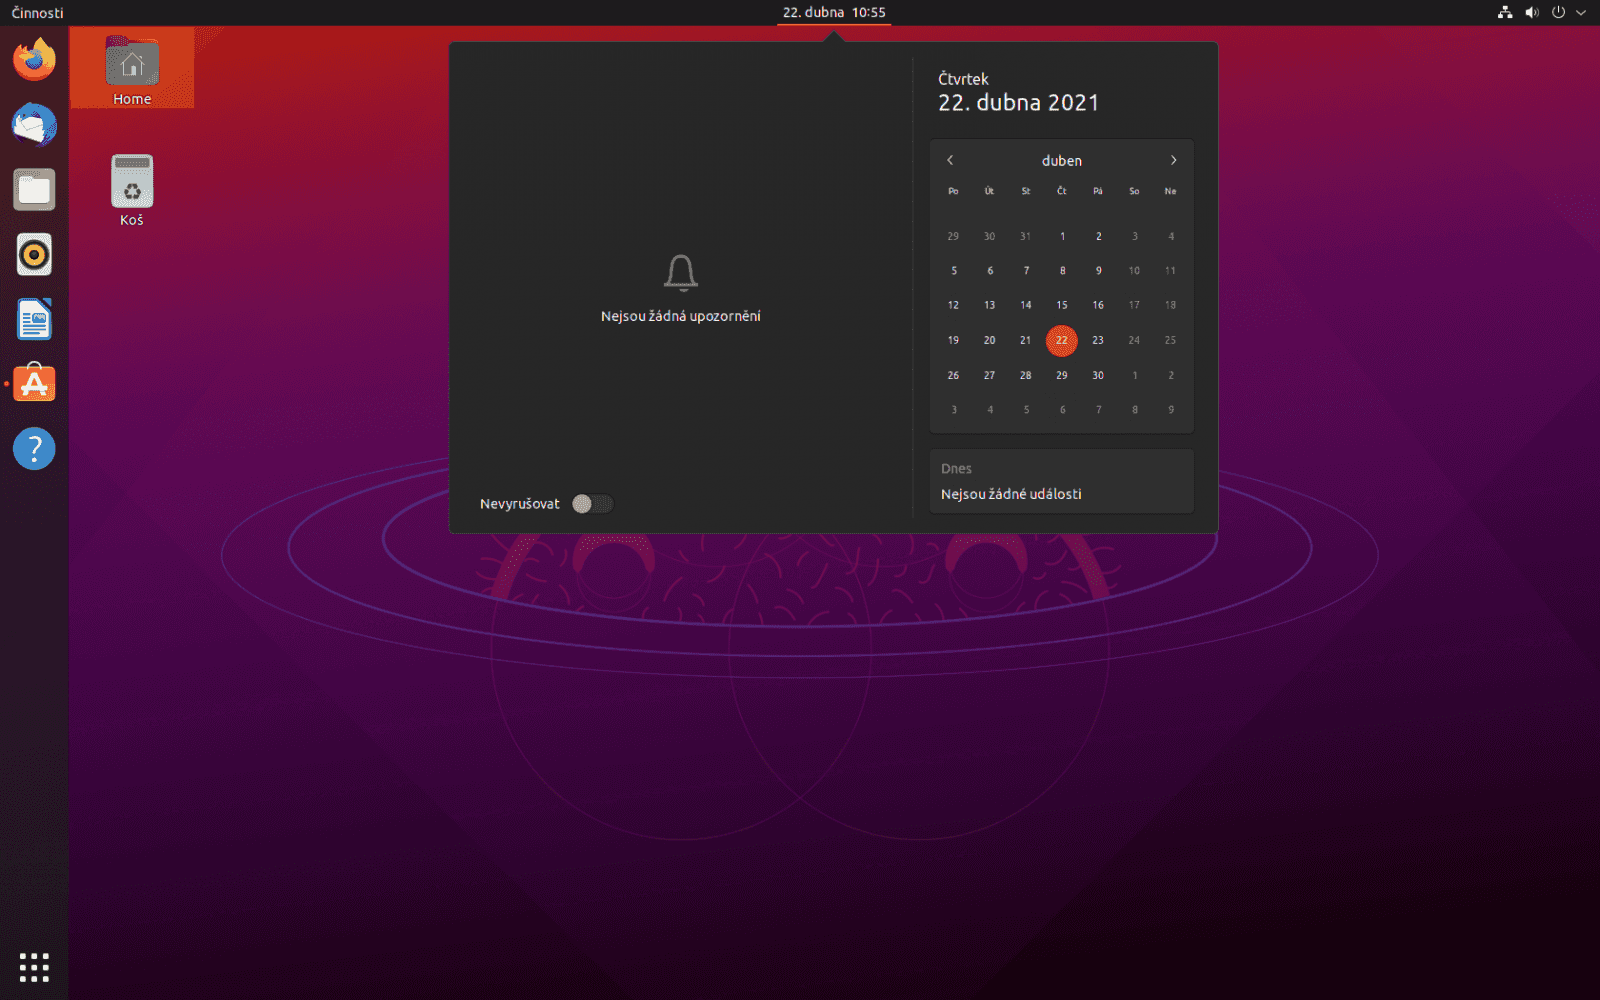
Task: Click the clock showing 22. dubna 10:55
Action: [x=833, y=13]
